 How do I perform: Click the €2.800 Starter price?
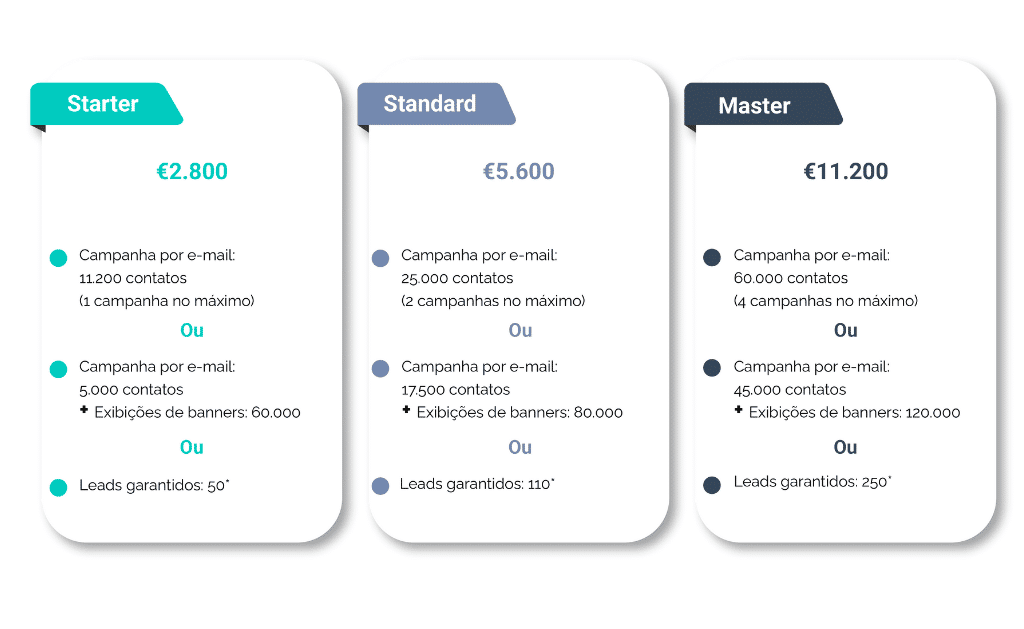(192, 171)
